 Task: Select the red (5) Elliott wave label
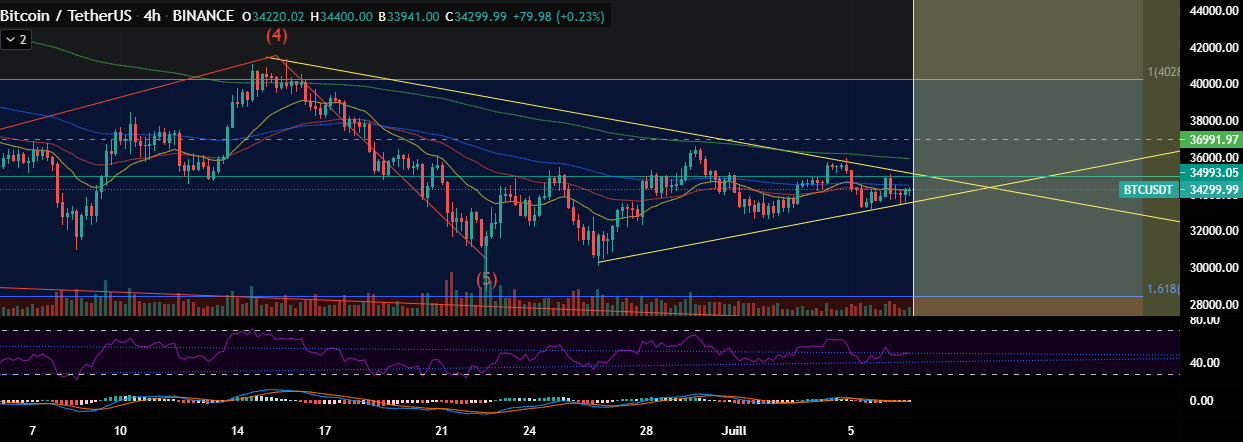coord(486,279)
